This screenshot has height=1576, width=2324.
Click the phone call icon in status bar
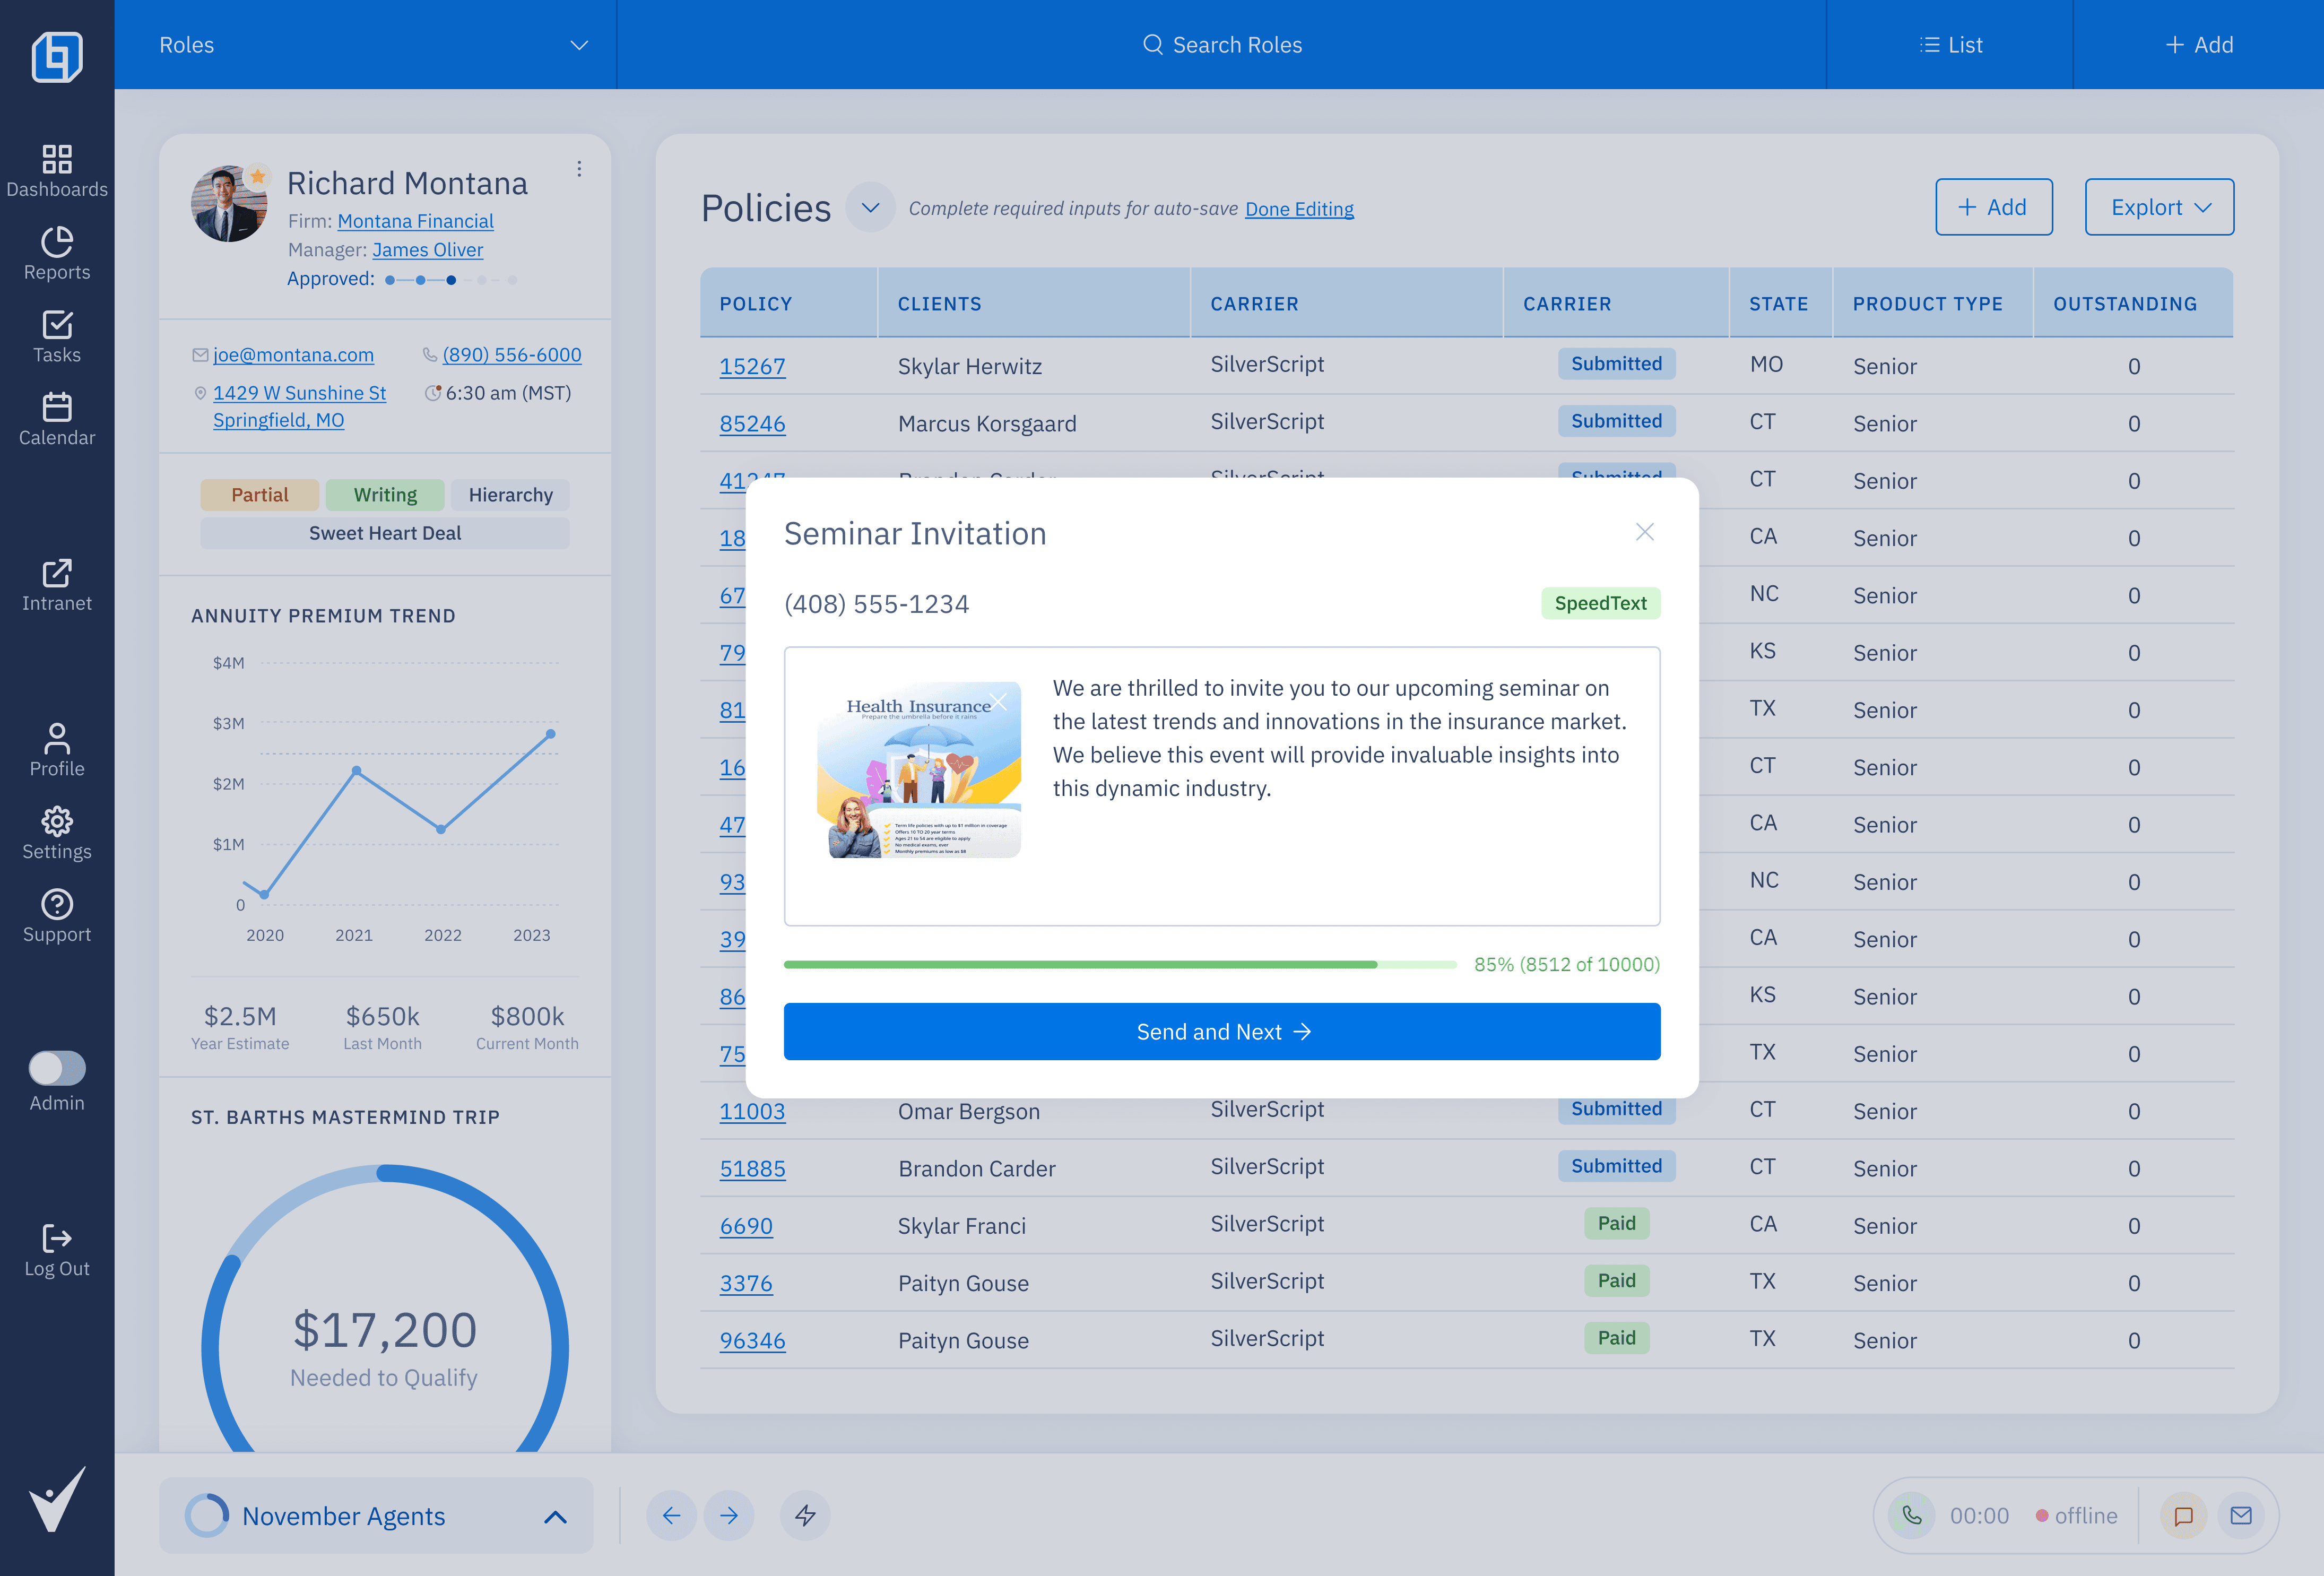pyautogui.click(x=1911, y=1515)
